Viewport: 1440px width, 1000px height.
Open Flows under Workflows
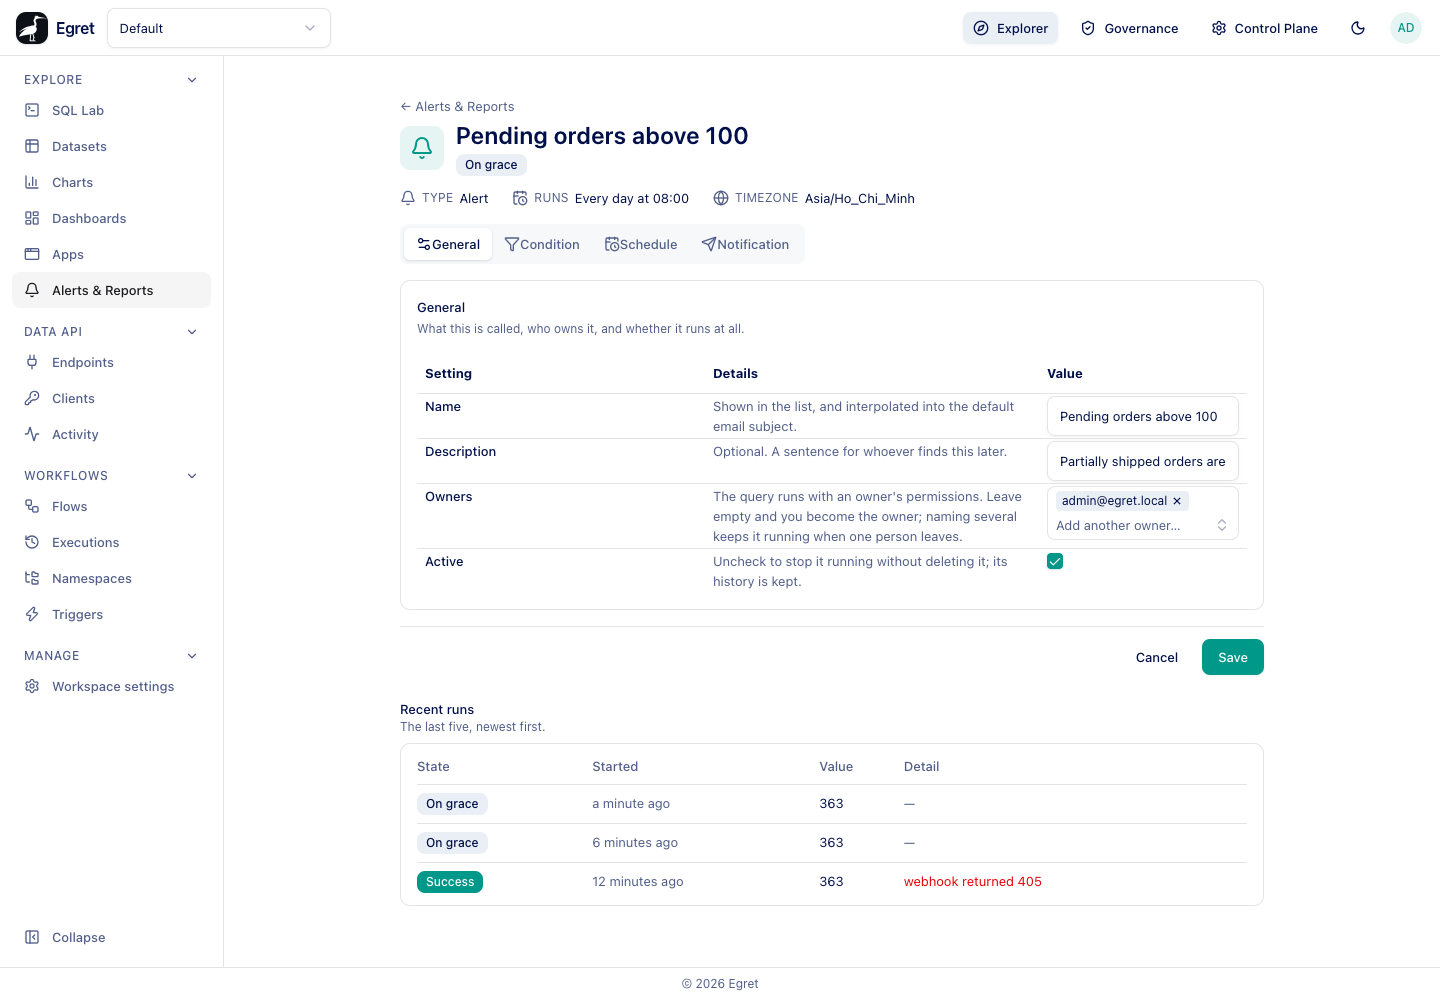coord(111,506)
